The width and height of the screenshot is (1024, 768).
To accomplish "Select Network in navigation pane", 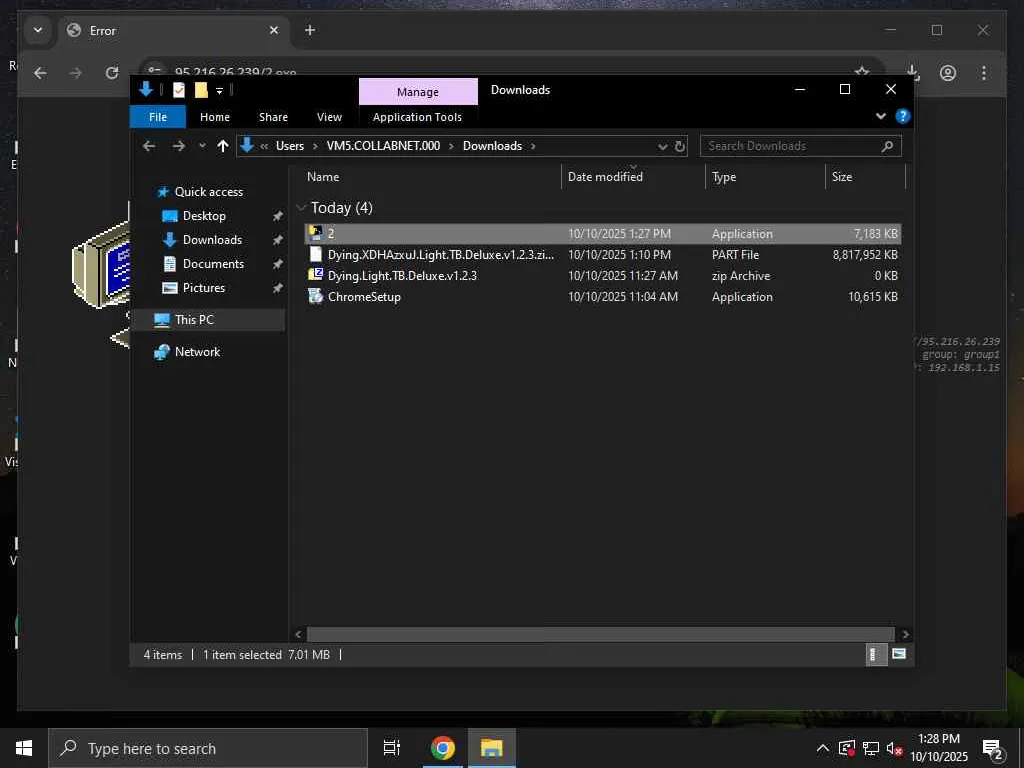I will [x=197, y=352].
